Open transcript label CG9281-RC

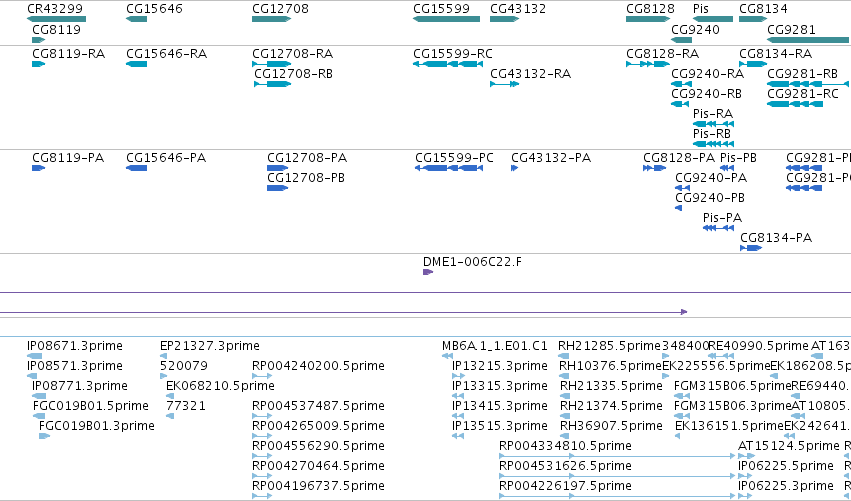point(803,94)
